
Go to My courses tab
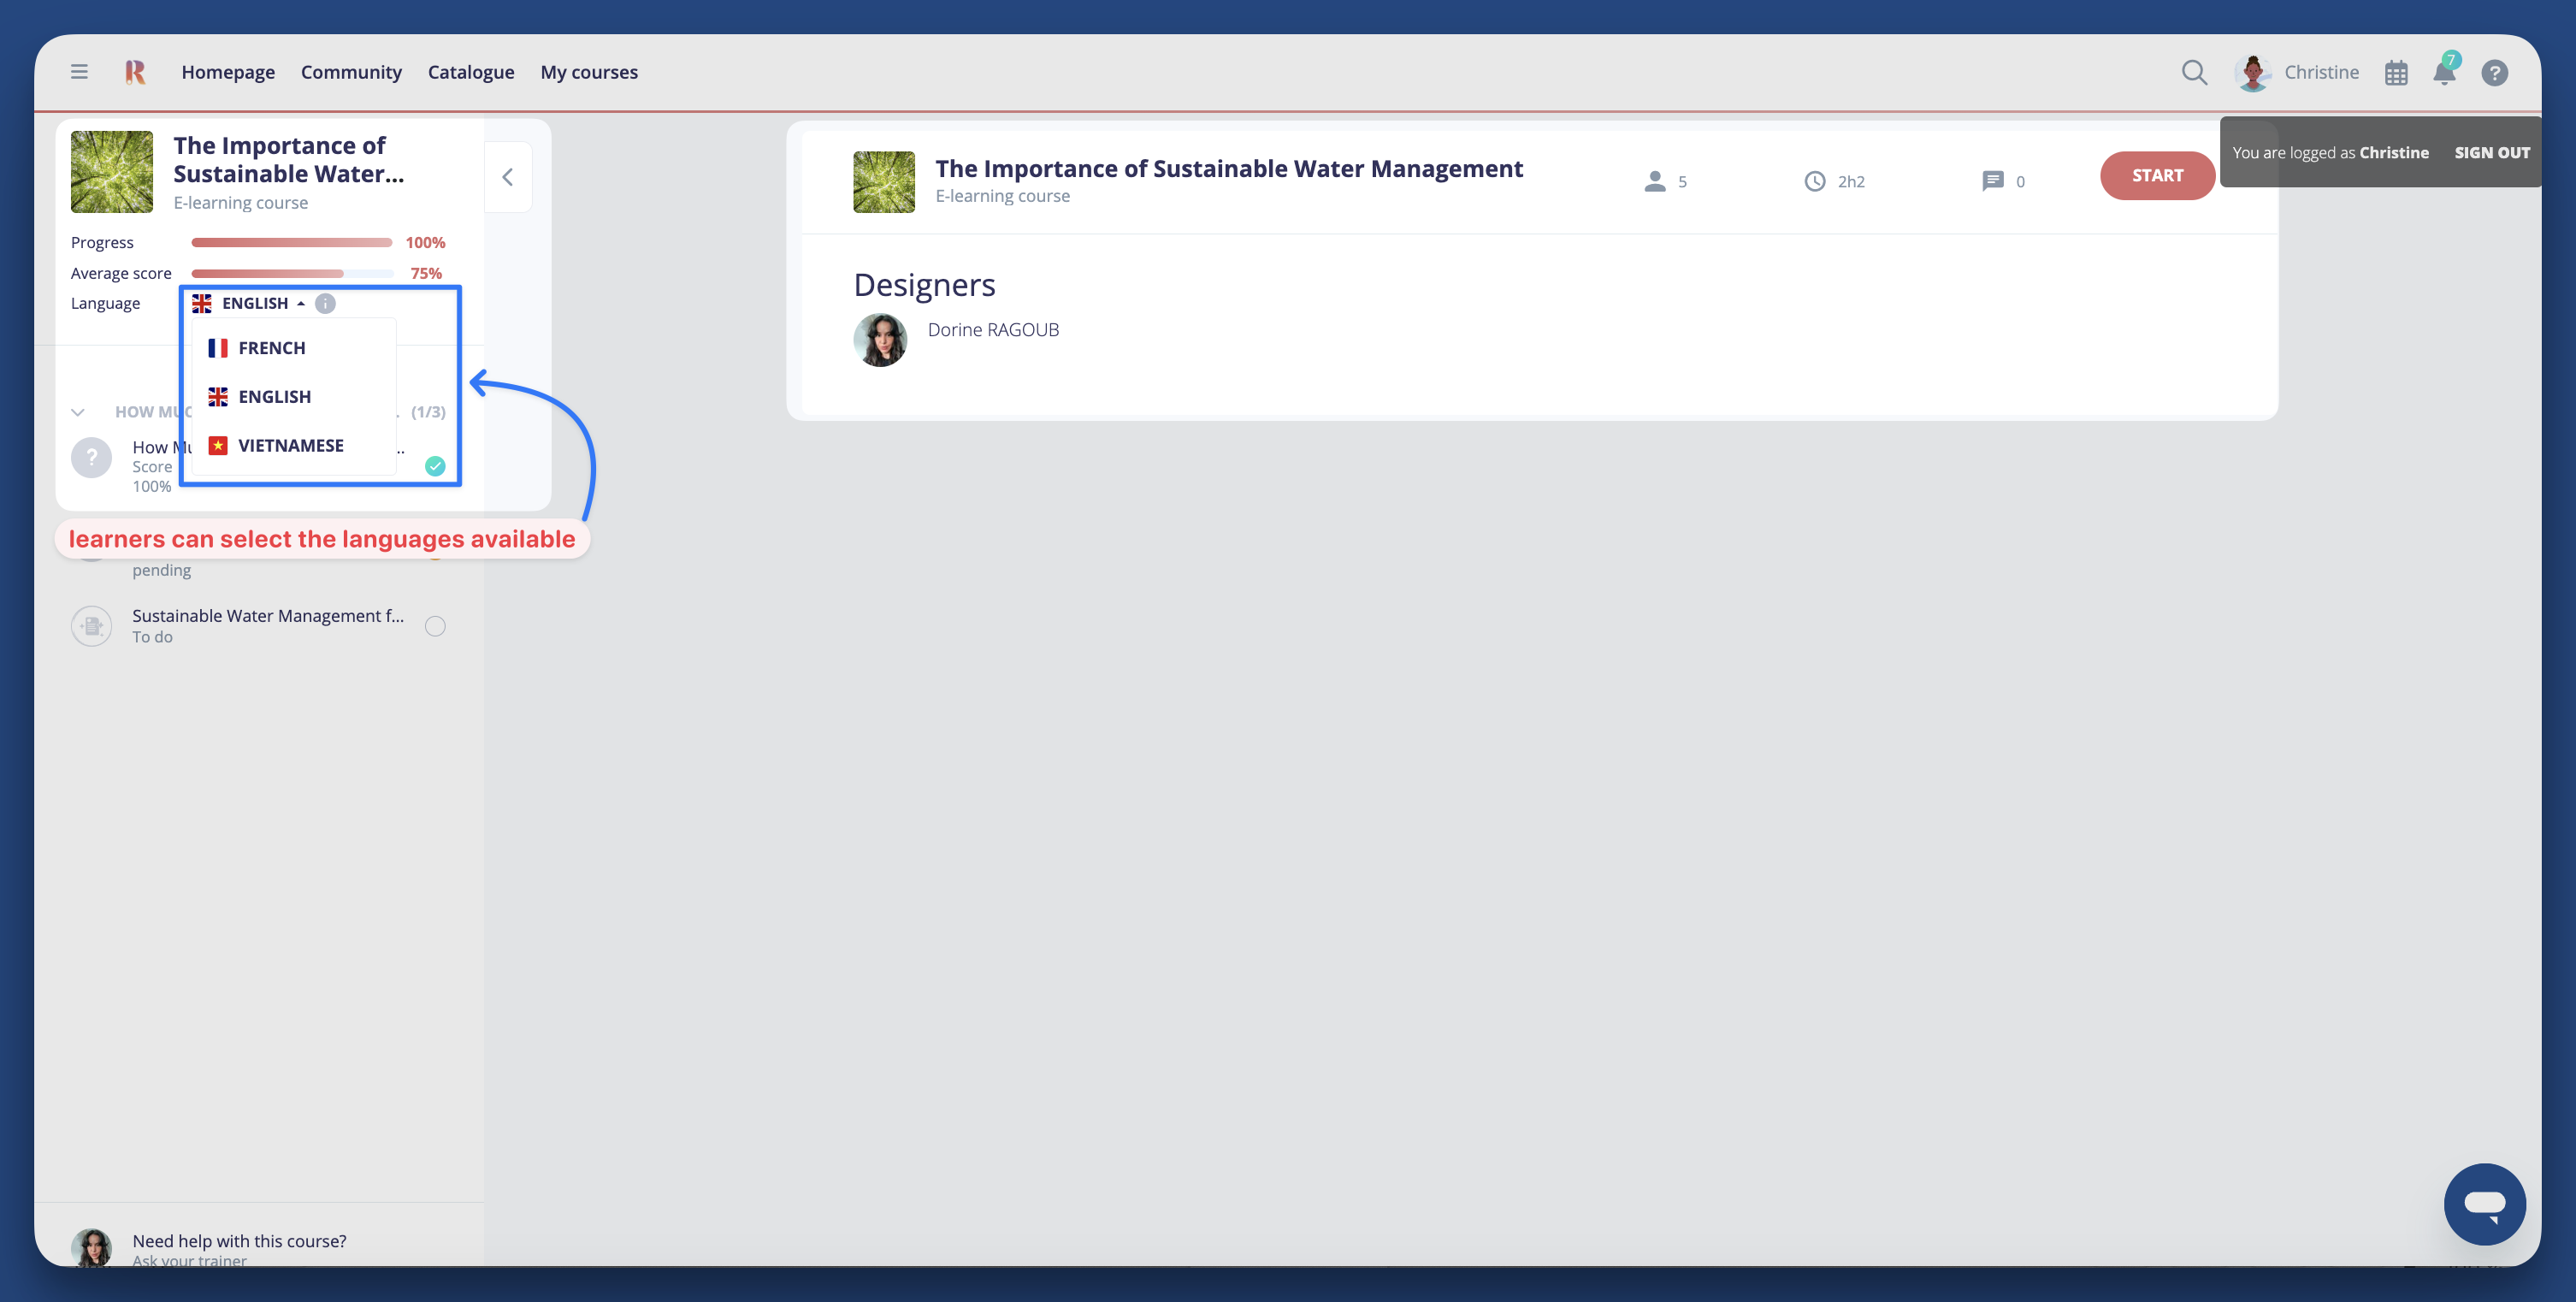[x=588, y=72]
